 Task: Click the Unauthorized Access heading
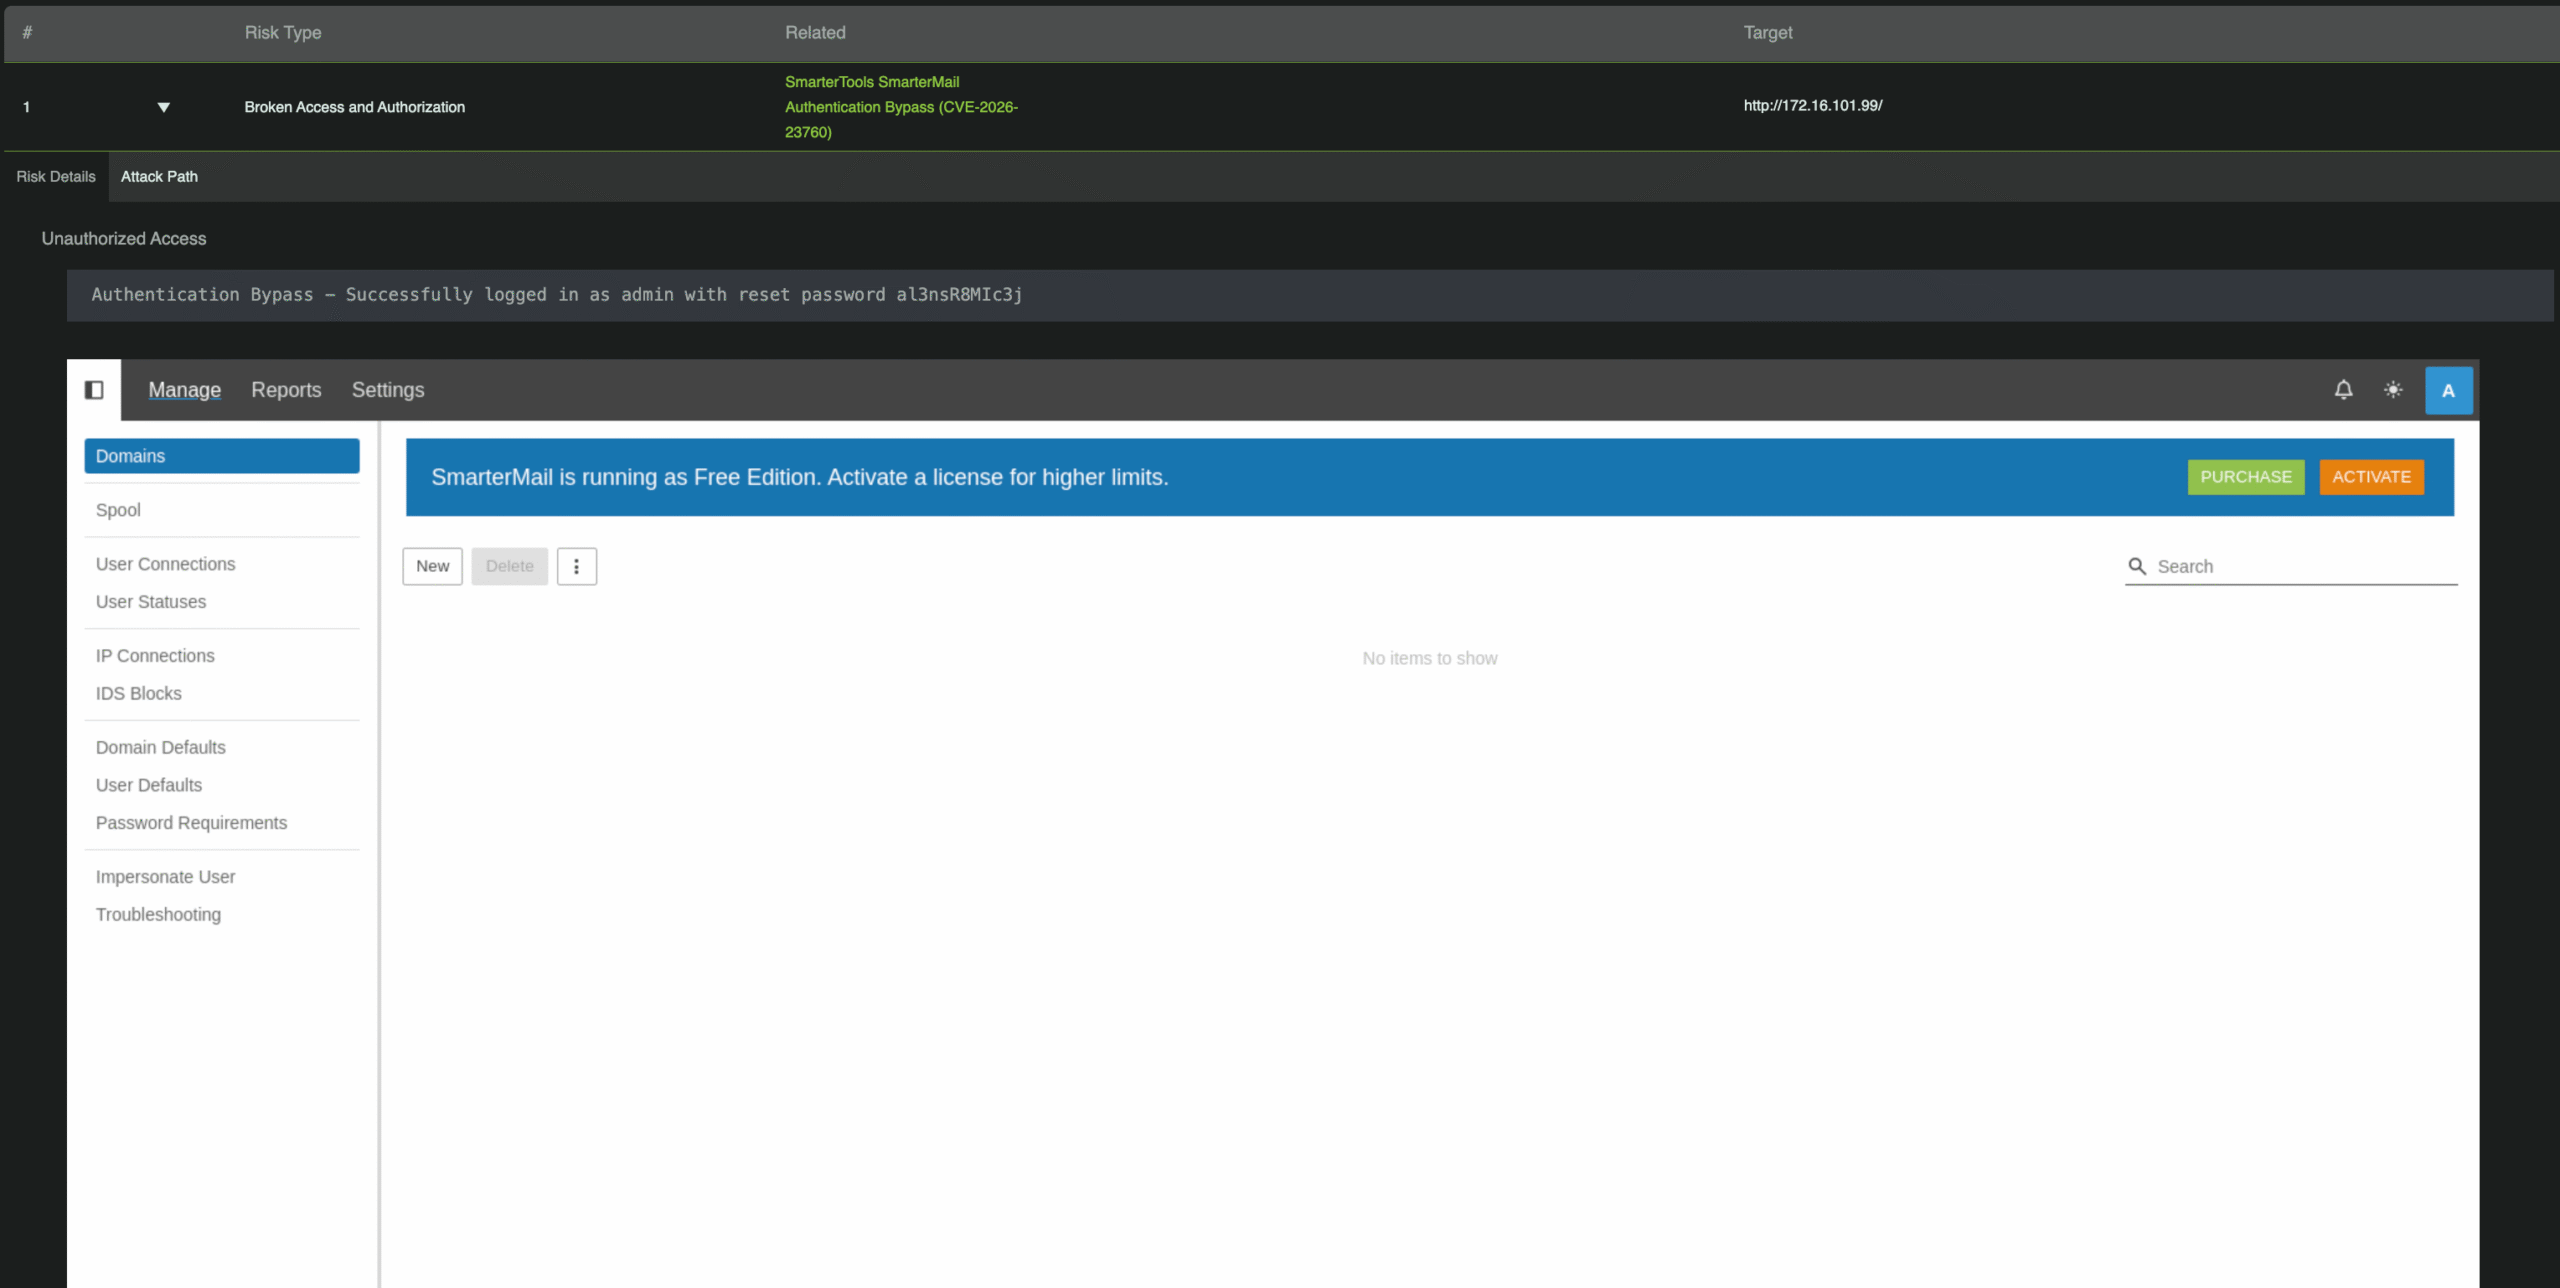click(124, 239)
